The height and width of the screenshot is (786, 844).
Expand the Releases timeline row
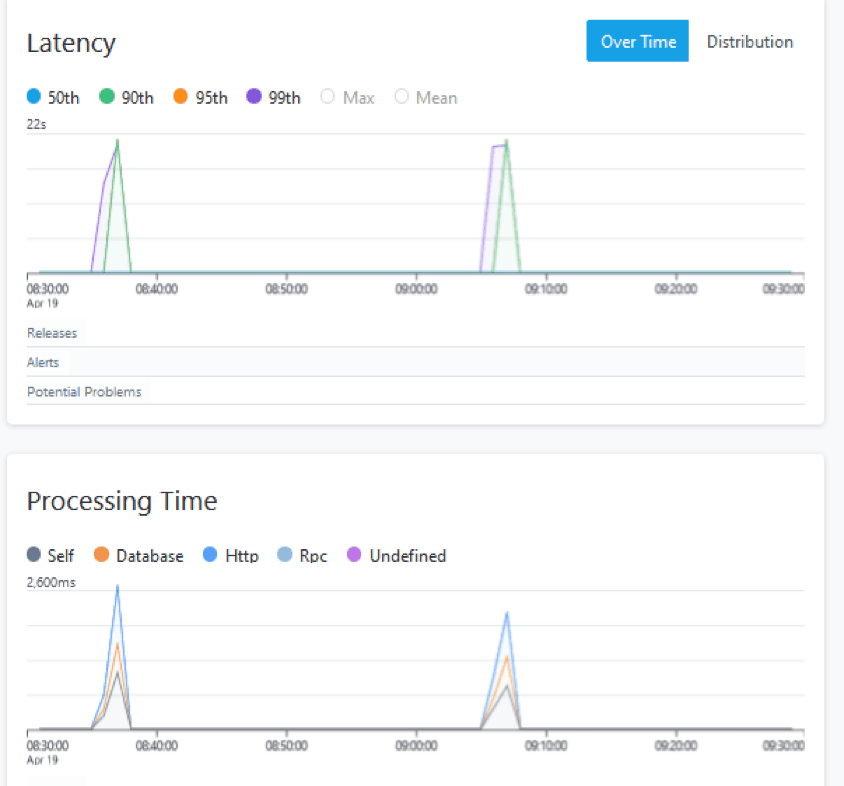(x=52, y=333)
